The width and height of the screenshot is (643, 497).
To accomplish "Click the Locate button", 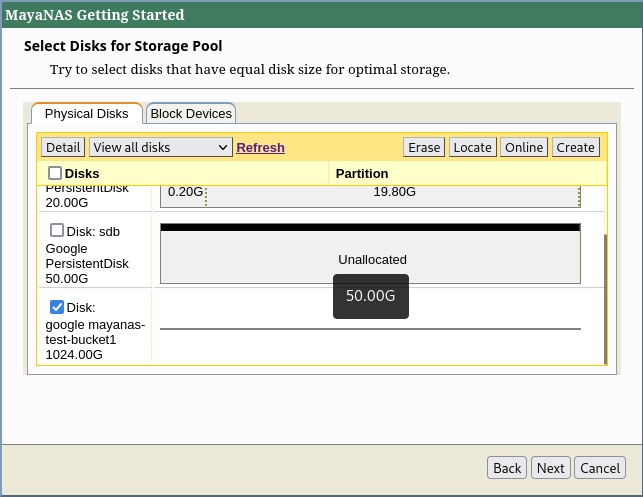I will pyautogui.click(x=472, y=147).
